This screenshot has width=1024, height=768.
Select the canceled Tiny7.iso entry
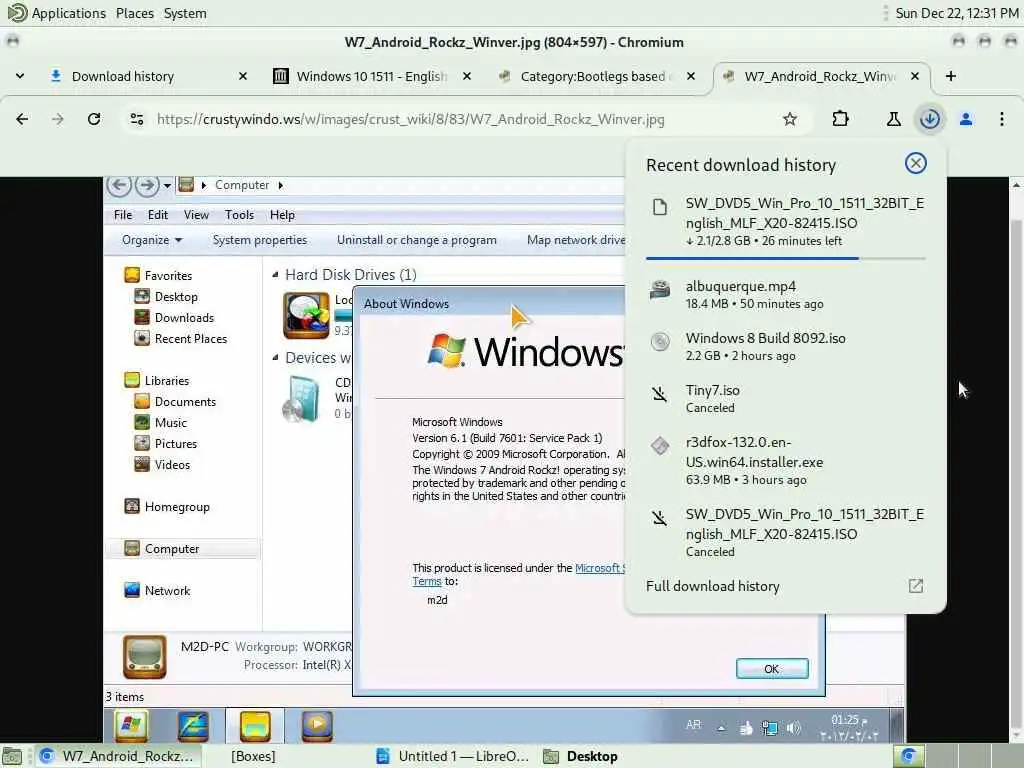coord(786,398)
